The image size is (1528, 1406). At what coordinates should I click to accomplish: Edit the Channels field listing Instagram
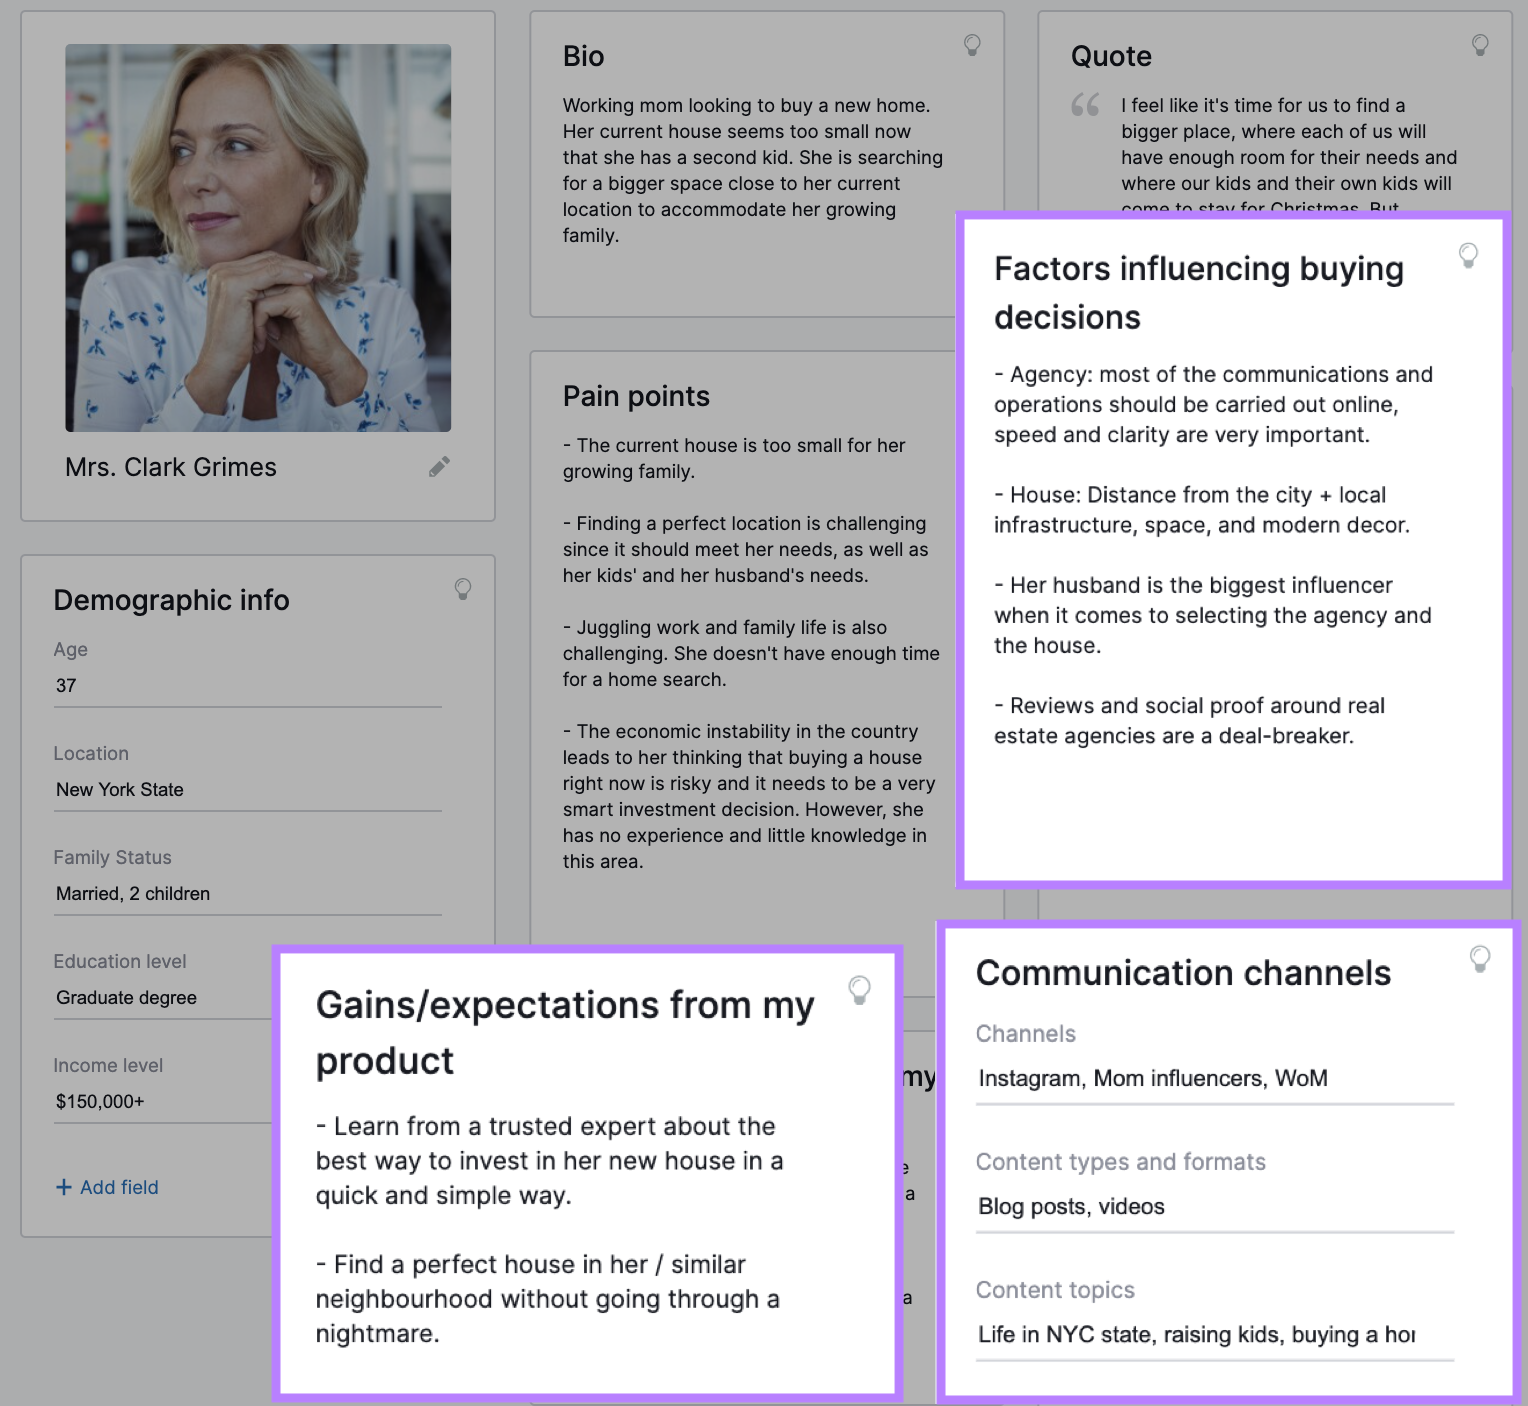(x=1152, y=1078)
